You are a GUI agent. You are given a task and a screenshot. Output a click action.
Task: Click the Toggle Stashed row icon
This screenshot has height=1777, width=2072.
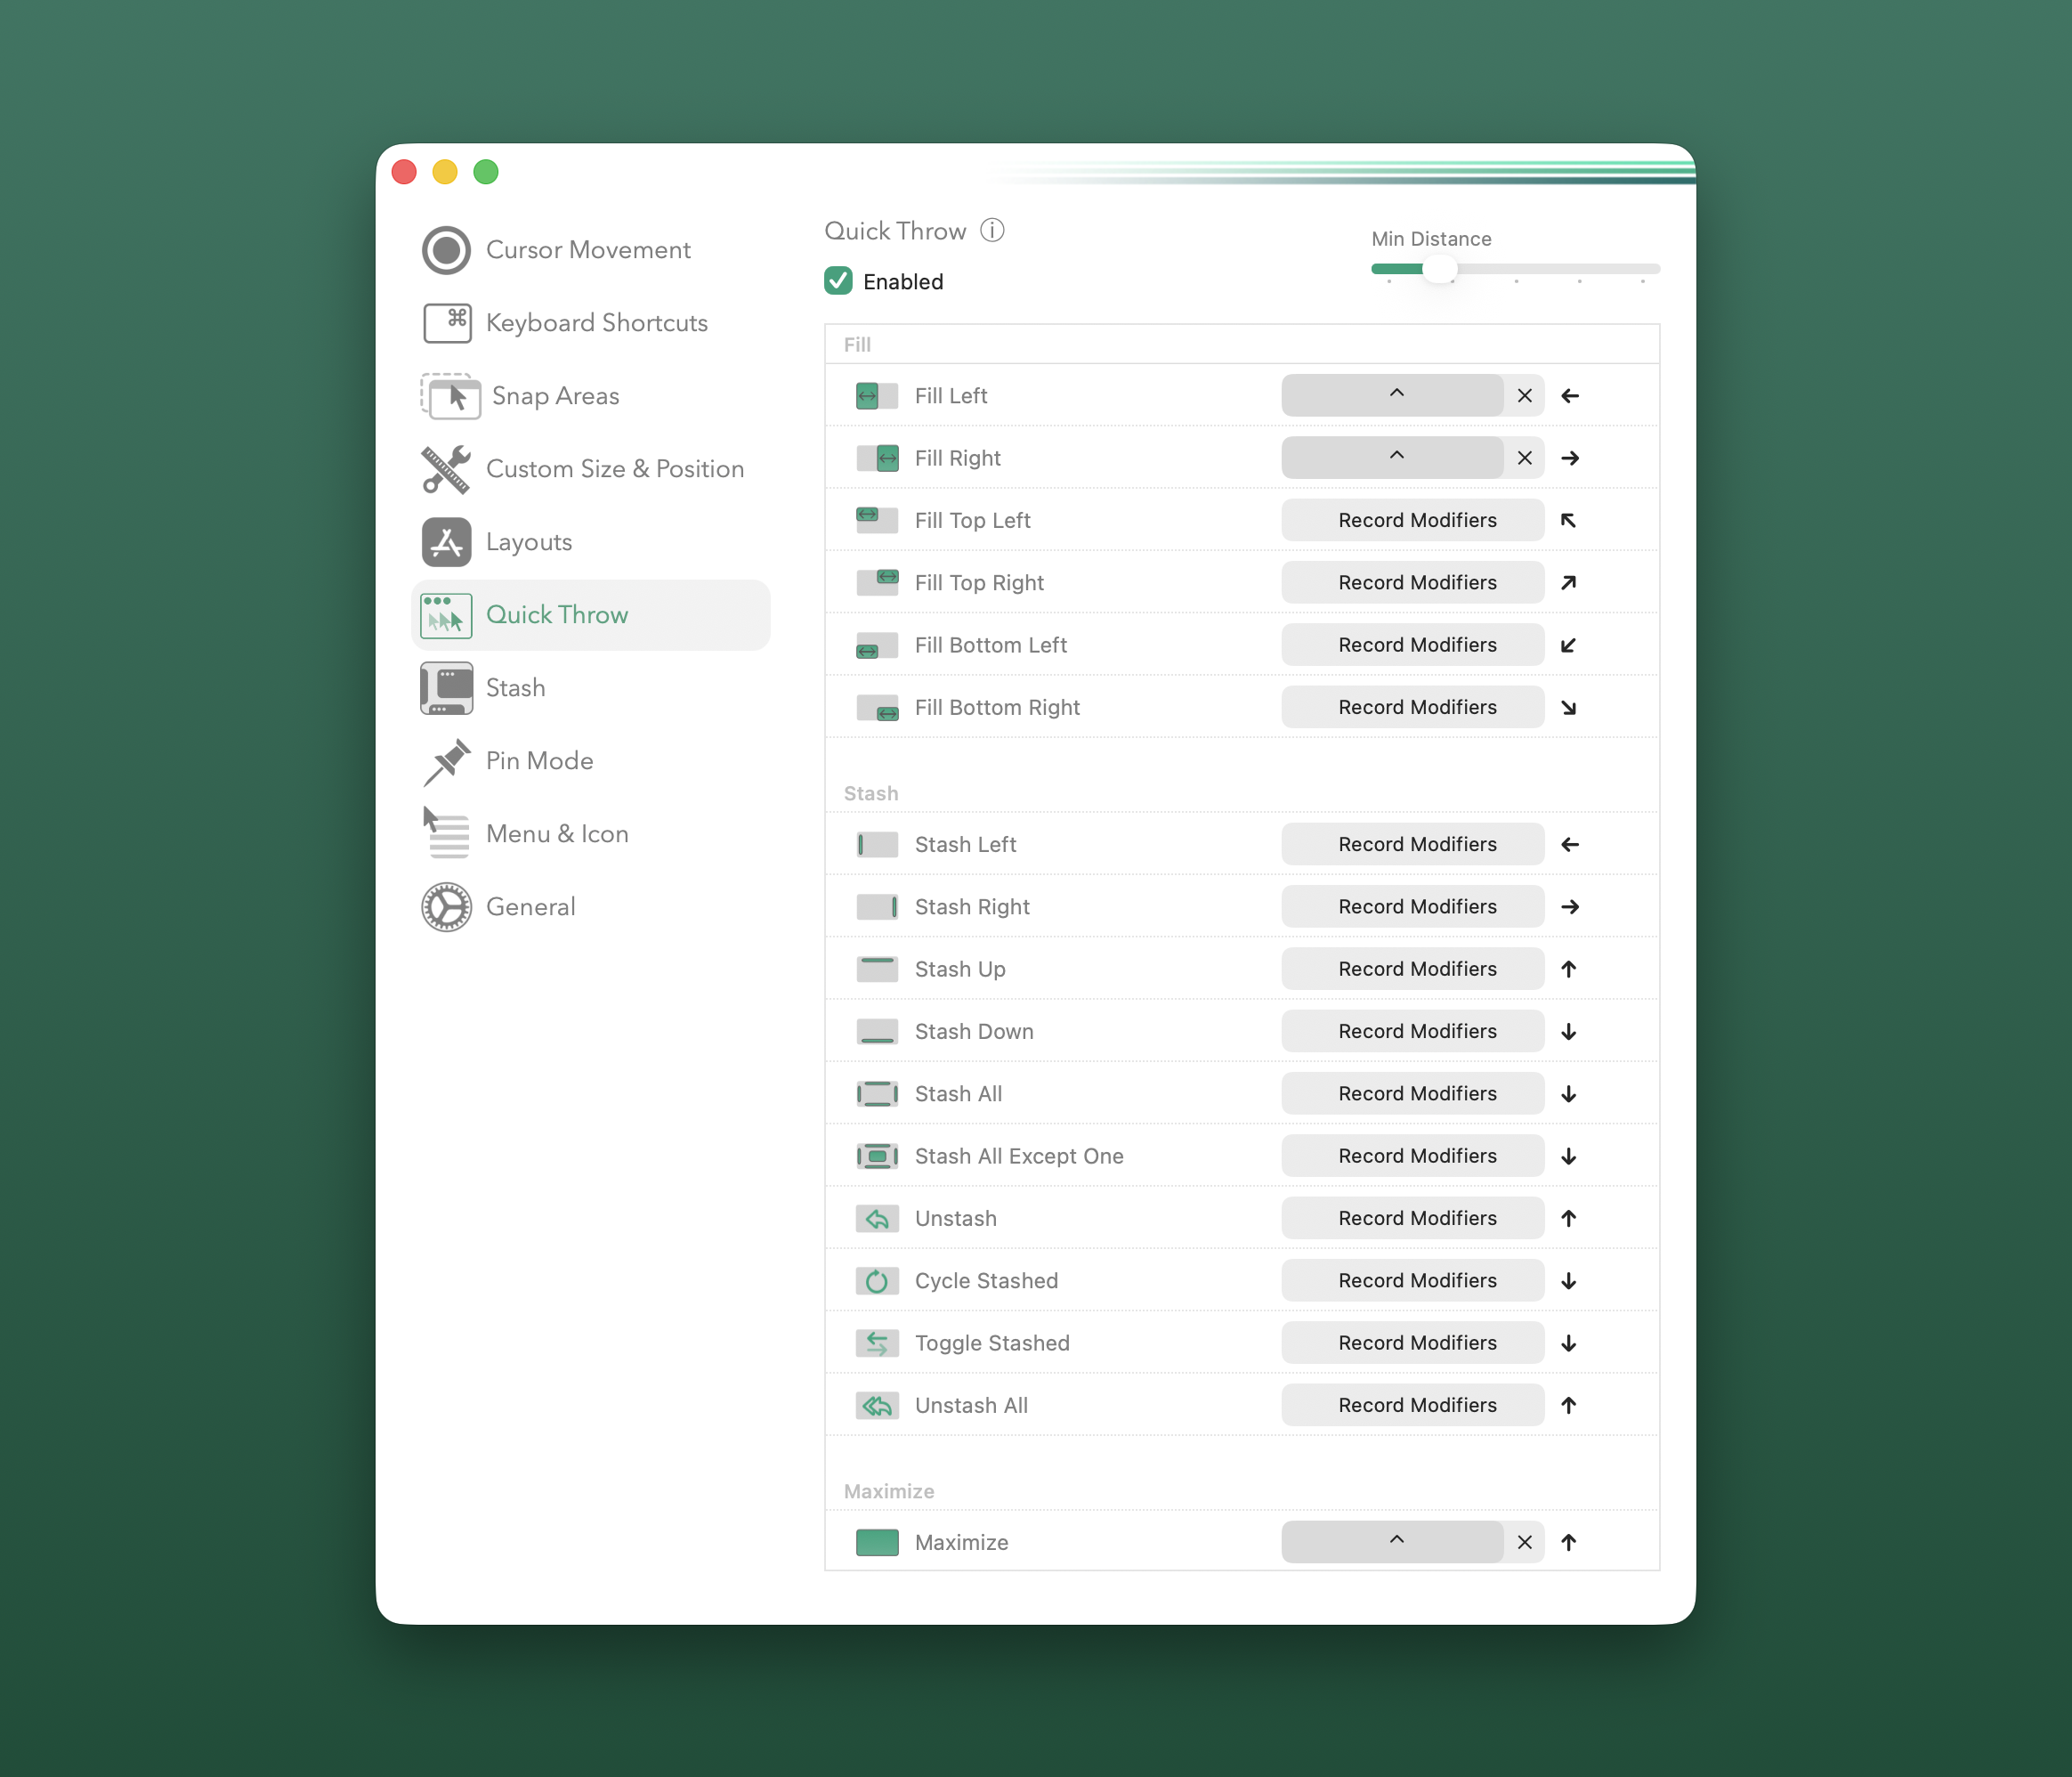click(x=877, y=1343)
